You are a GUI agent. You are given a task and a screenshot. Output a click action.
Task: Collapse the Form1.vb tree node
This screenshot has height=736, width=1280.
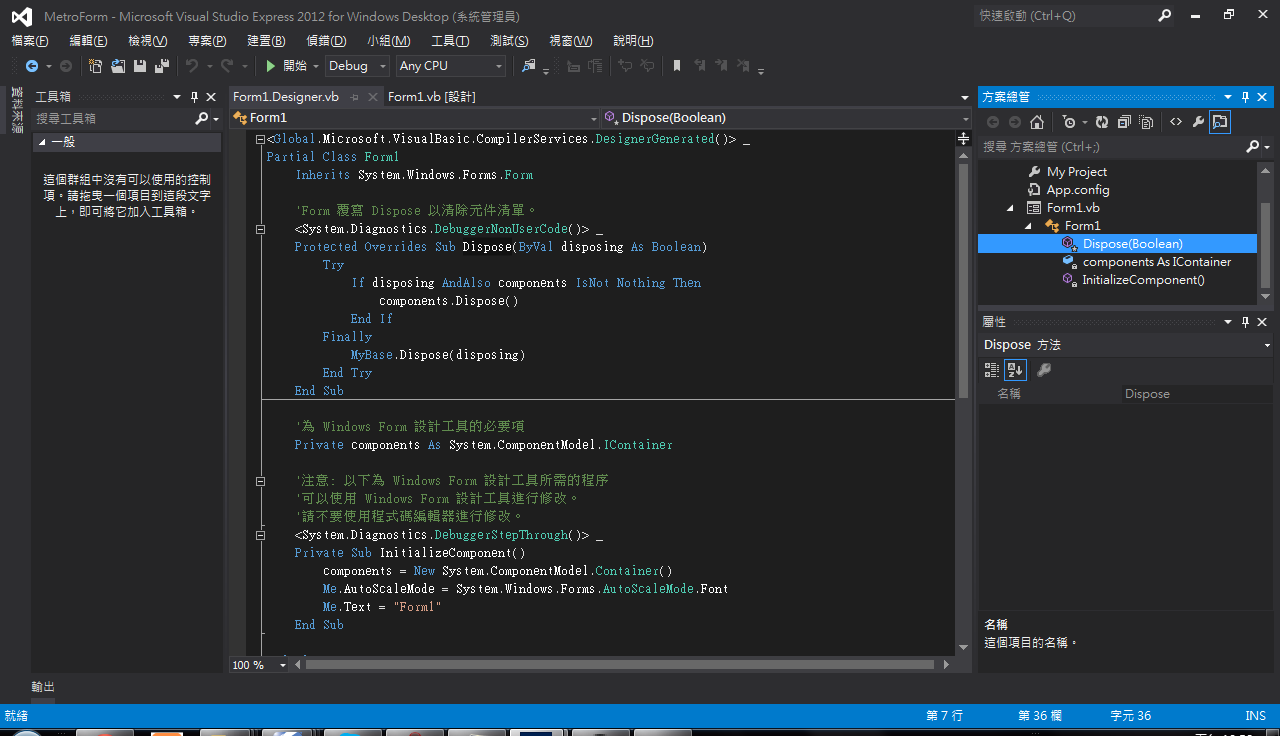[x=1010, y=208]
